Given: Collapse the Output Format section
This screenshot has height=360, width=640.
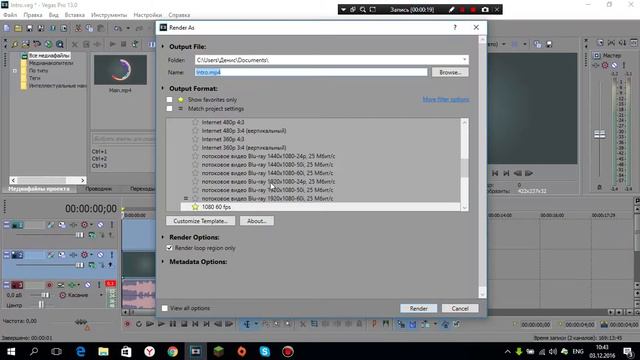Looking at the screenshot, I should pos(163,88).
